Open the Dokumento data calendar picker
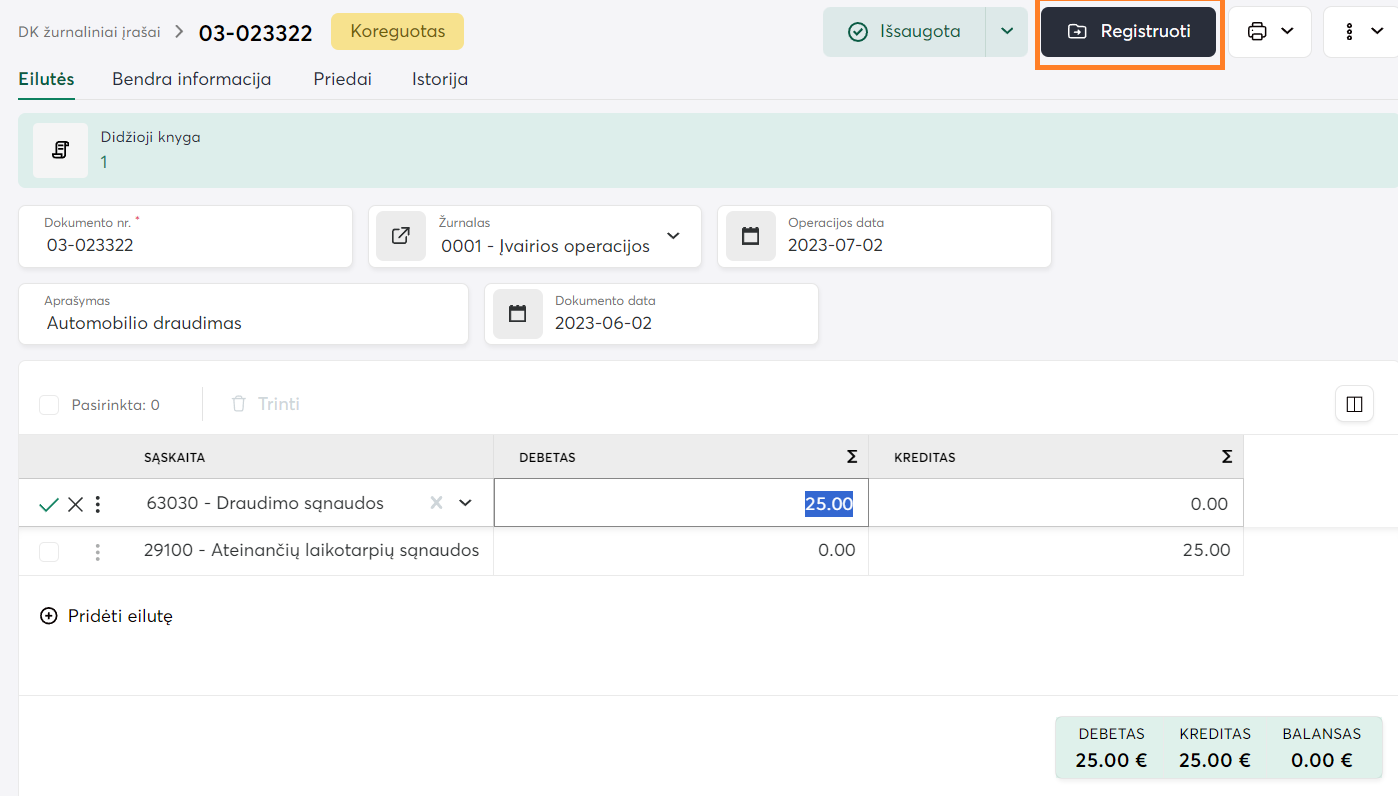Viewport: 1398px width, 796px height. pos(517,314)
